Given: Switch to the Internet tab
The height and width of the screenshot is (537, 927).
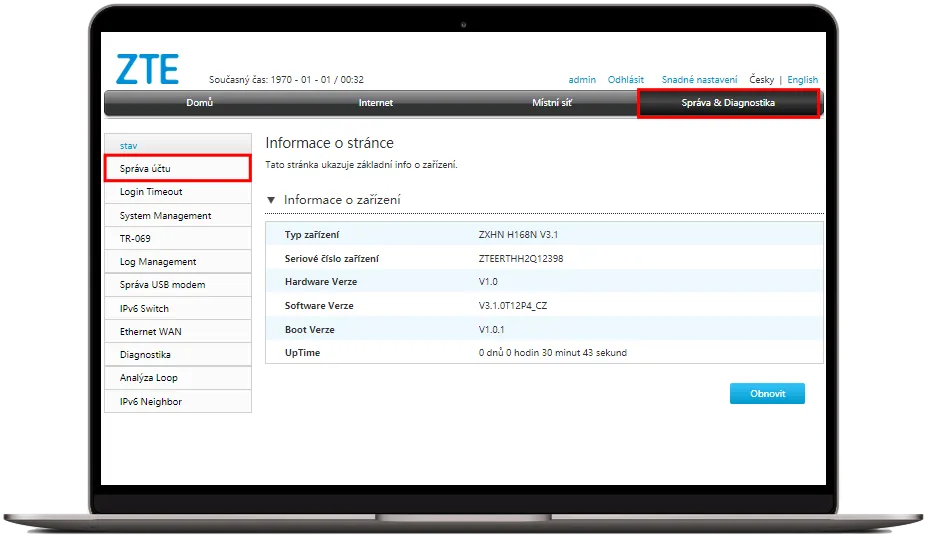Looking at the screenshot, I should point(376,103).
